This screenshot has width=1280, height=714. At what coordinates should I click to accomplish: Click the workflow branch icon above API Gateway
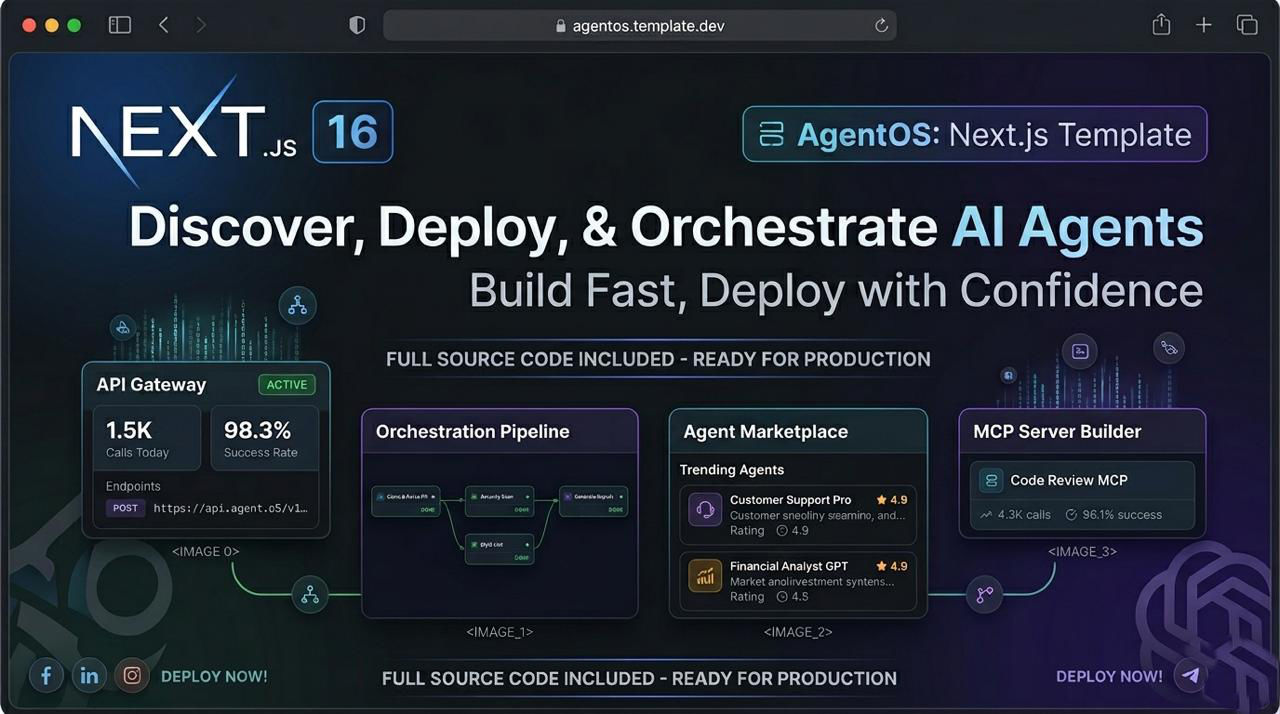pyautogui.click(x=297, y=304)
